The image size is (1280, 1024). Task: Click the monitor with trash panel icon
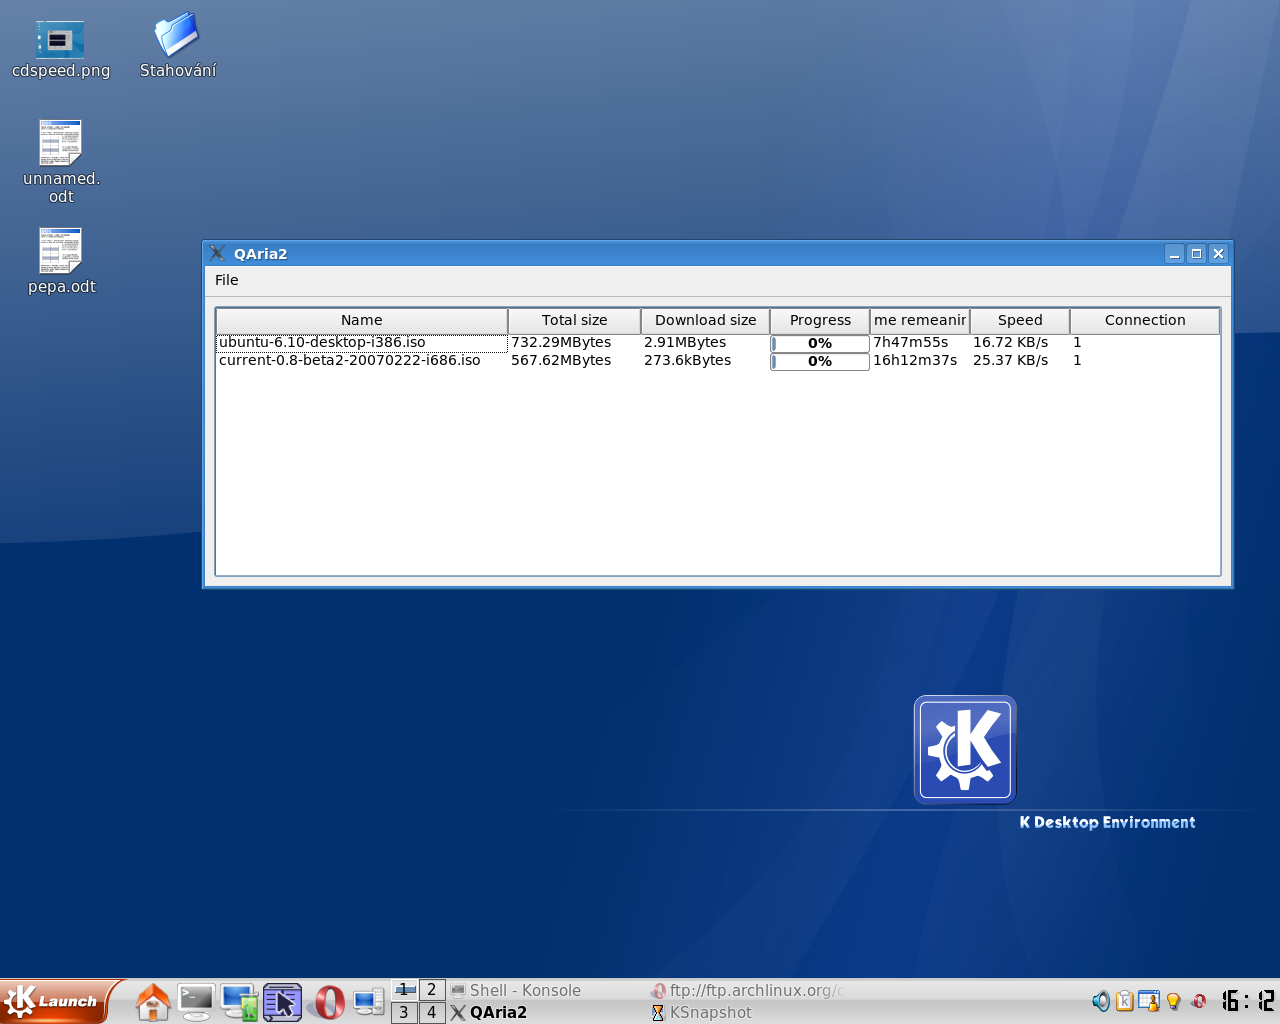[239, 1002]
